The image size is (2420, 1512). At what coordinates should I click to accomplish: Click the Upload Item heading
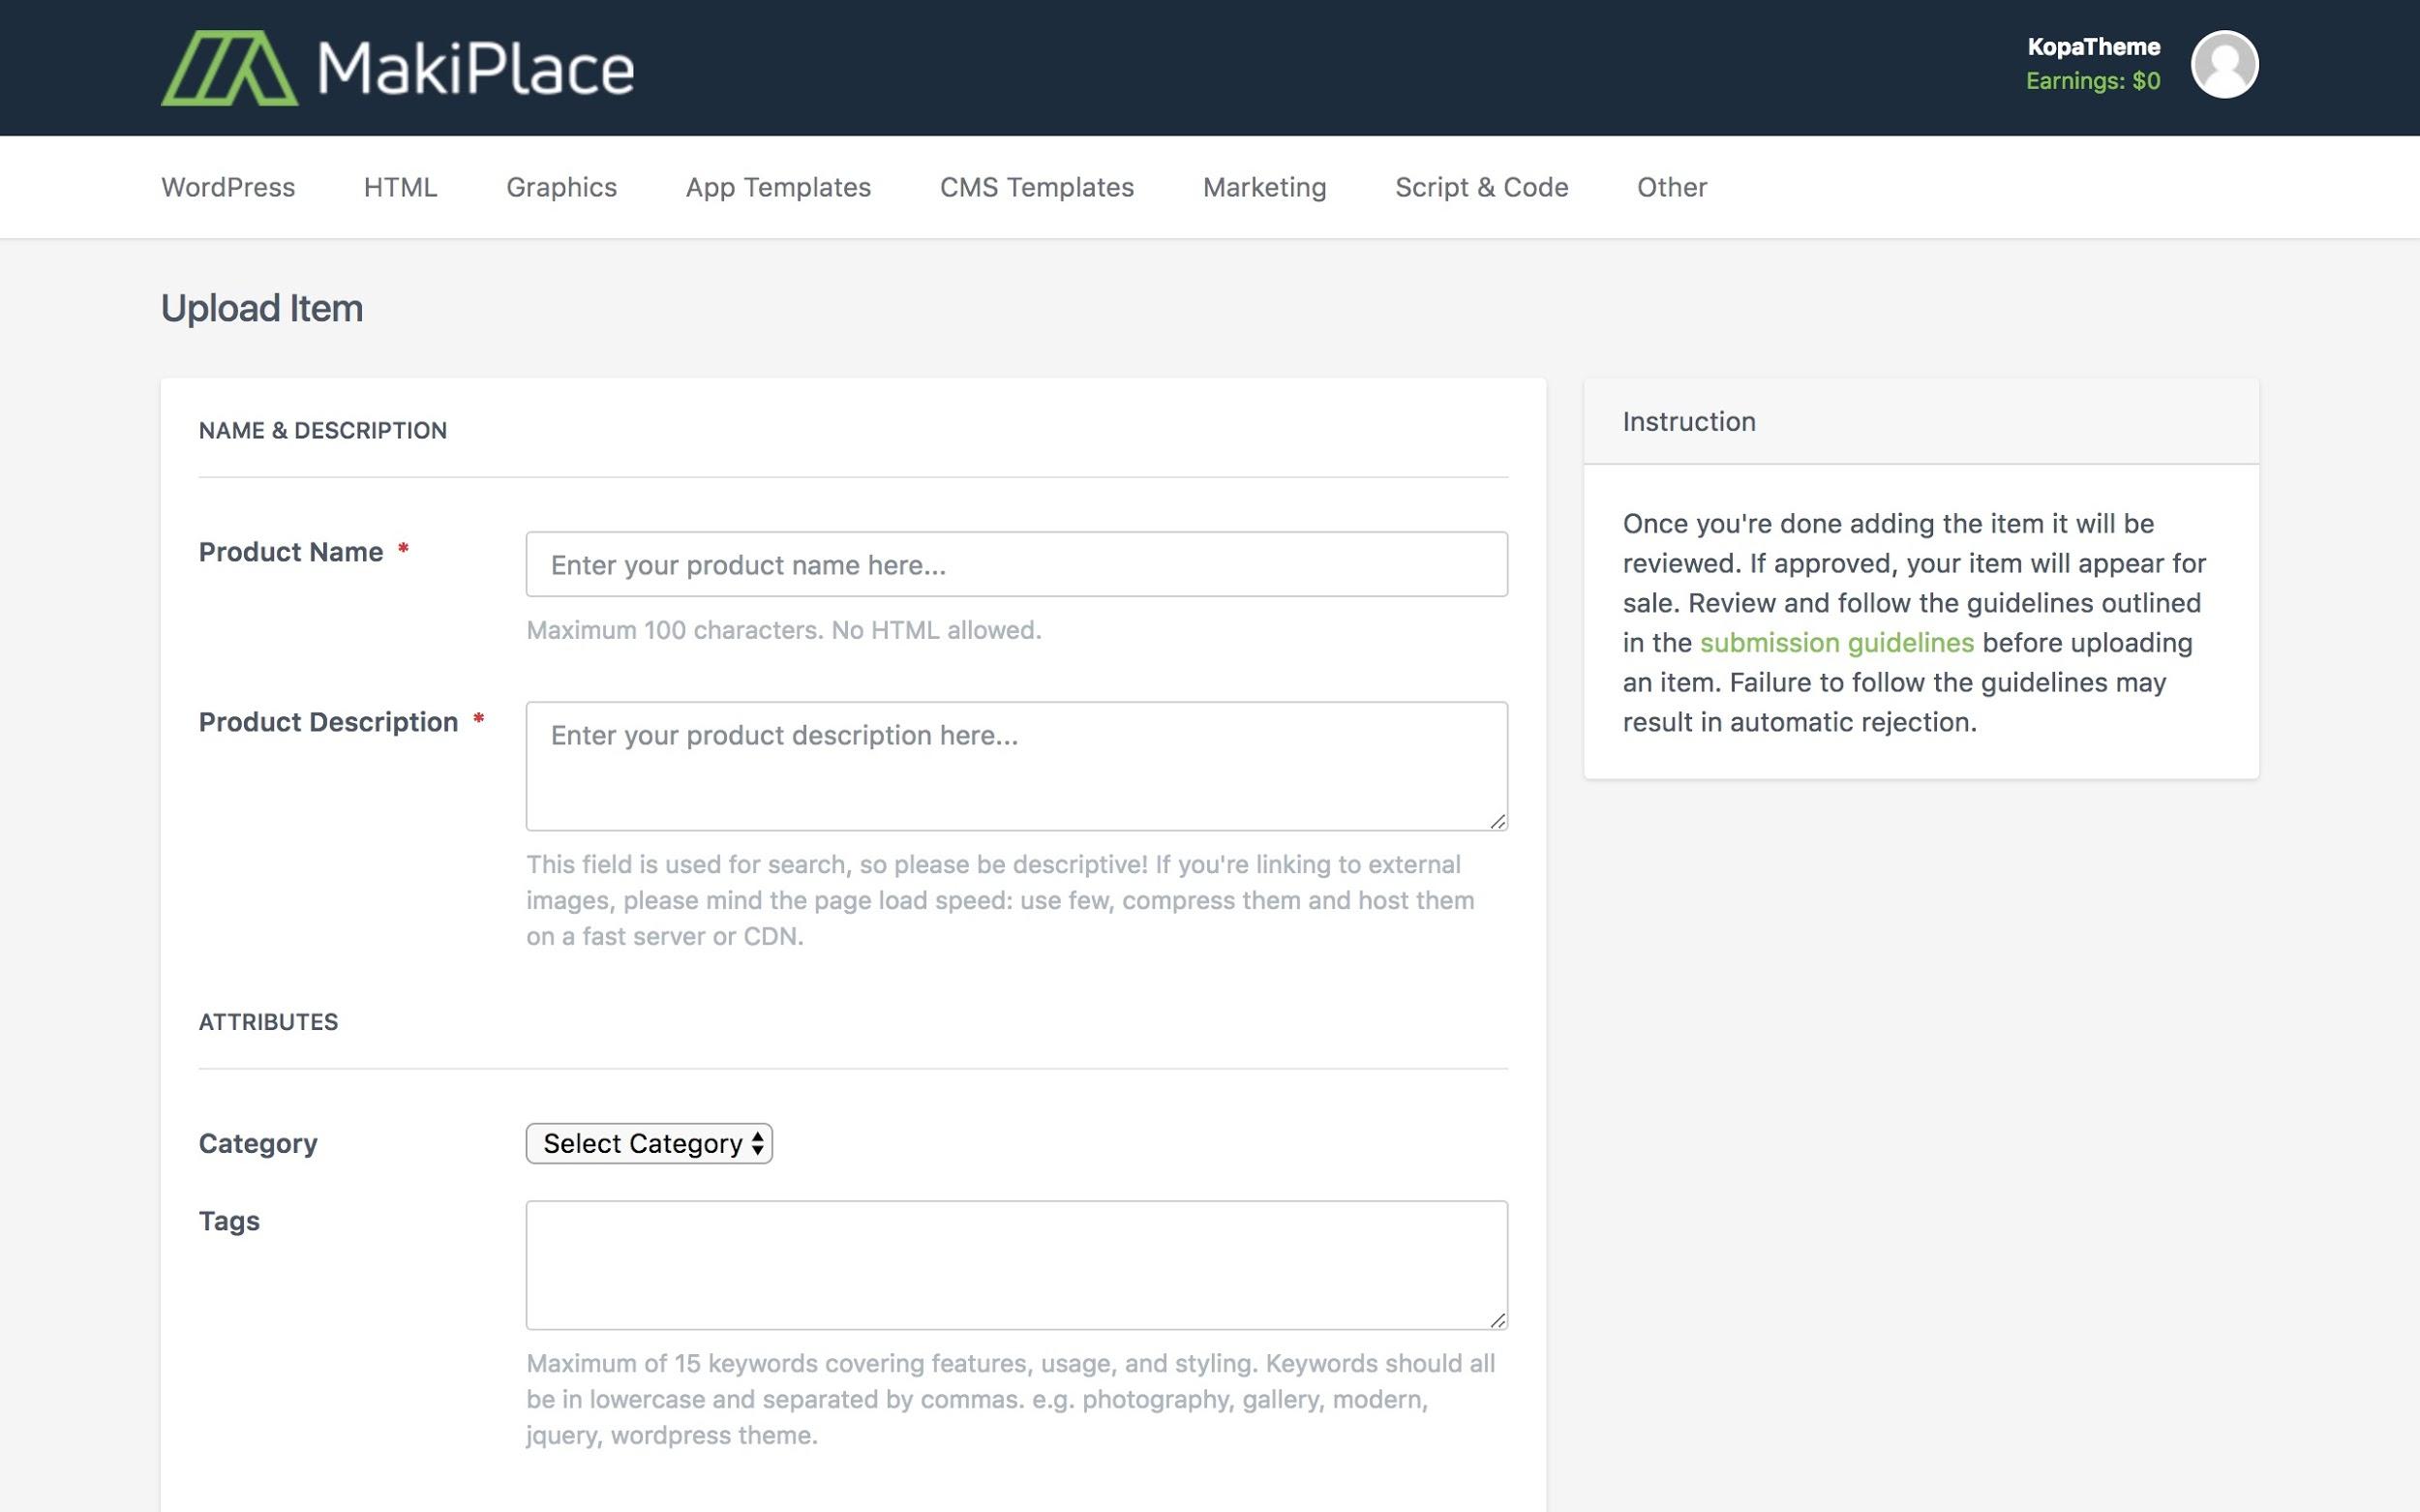click(262, 308)
